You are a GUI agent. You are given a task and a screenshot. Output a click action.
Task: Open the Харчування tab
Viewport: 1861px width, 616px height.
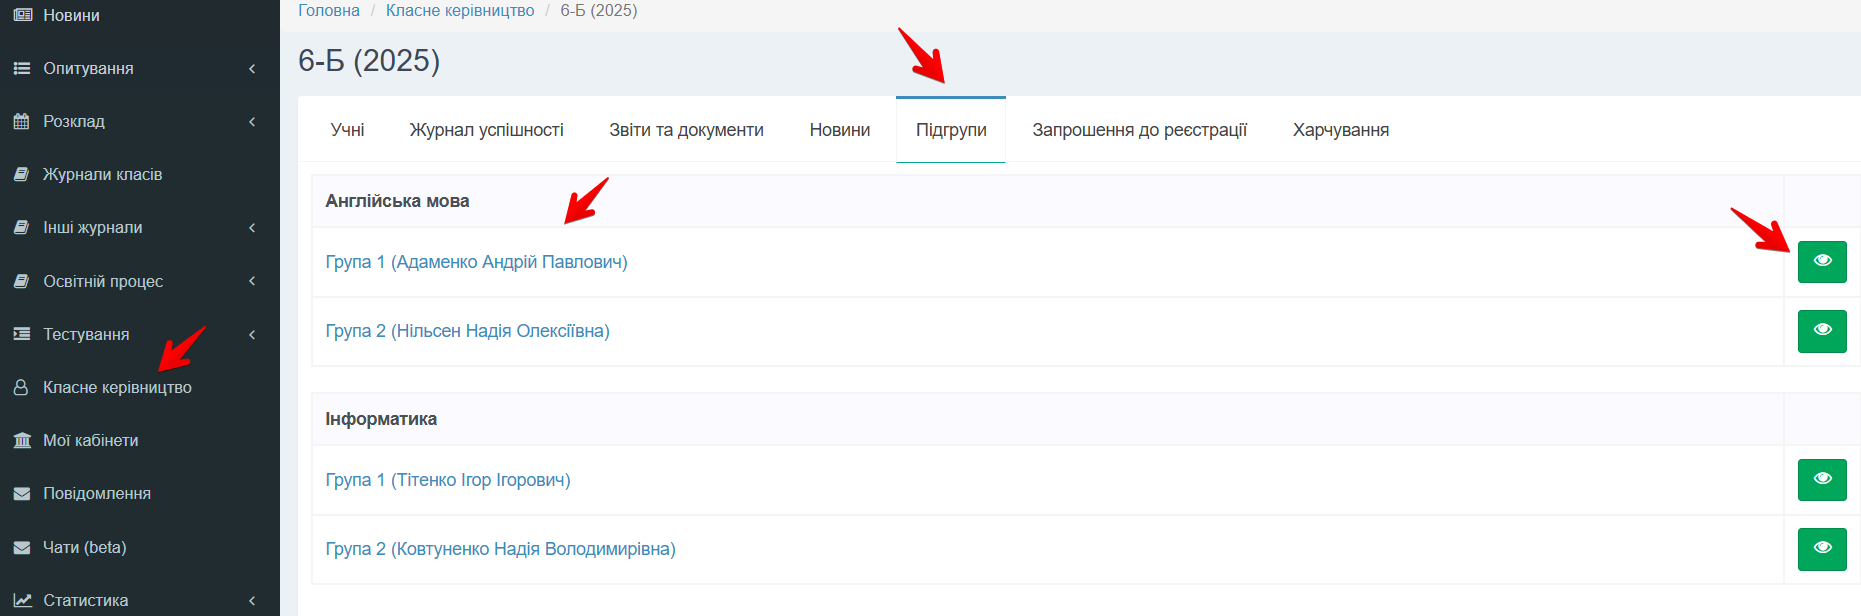pos(1340,130)
